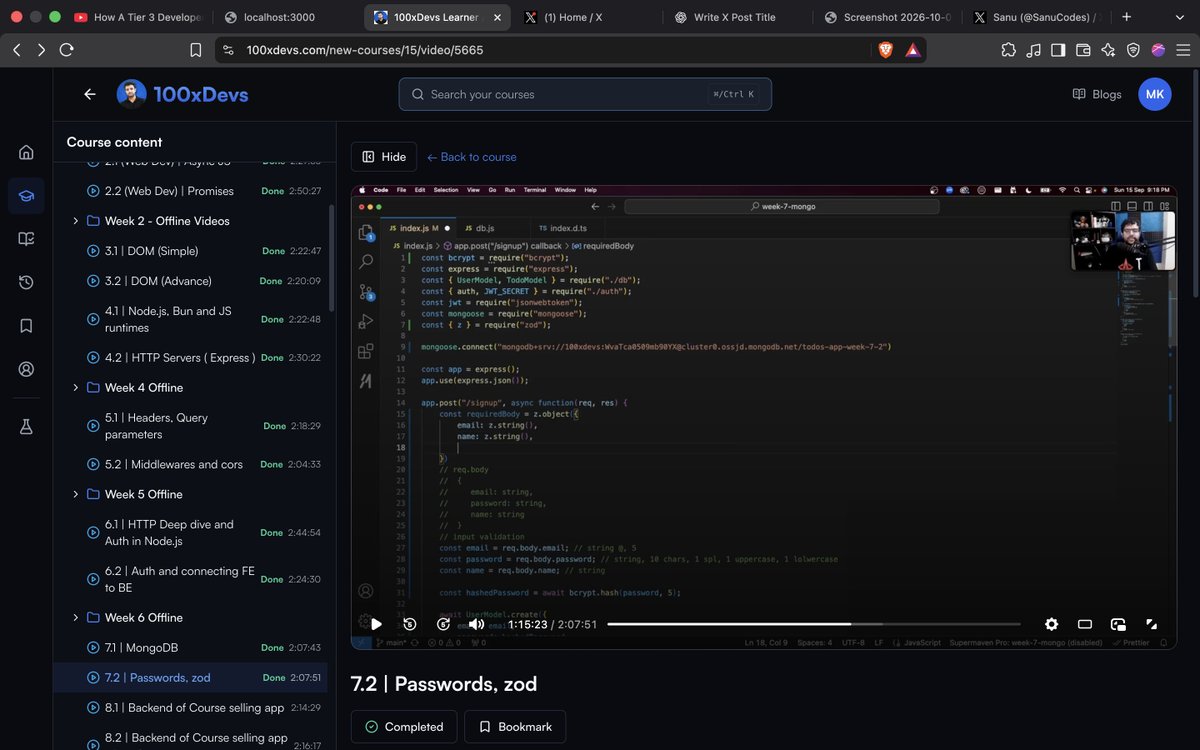Viewport: 1200px width, 750px height.
Task: Toggle theater mode on the video player
Action: point(1085,624)
